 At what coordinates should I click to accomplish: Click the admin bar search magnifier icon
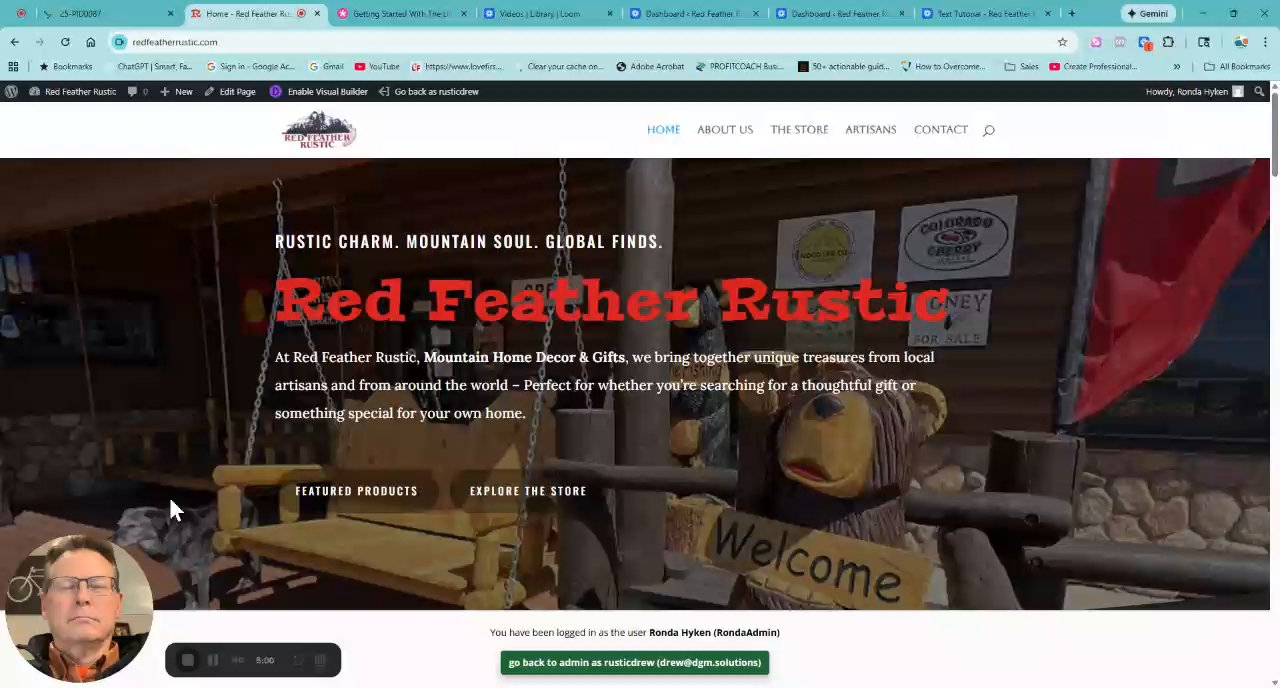pyautogui.click(x=1259, y=91)
